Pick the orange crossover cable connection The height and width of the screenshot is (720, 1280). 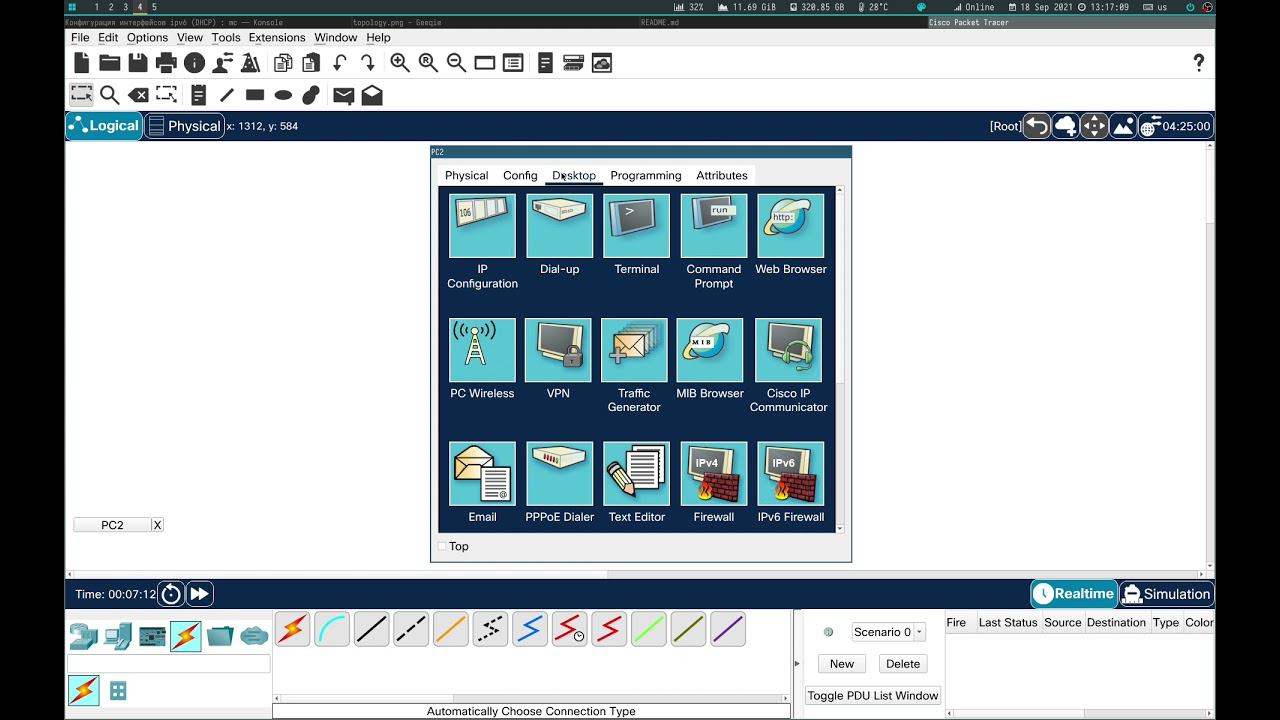pyautogui.click(x=451, y=629)
